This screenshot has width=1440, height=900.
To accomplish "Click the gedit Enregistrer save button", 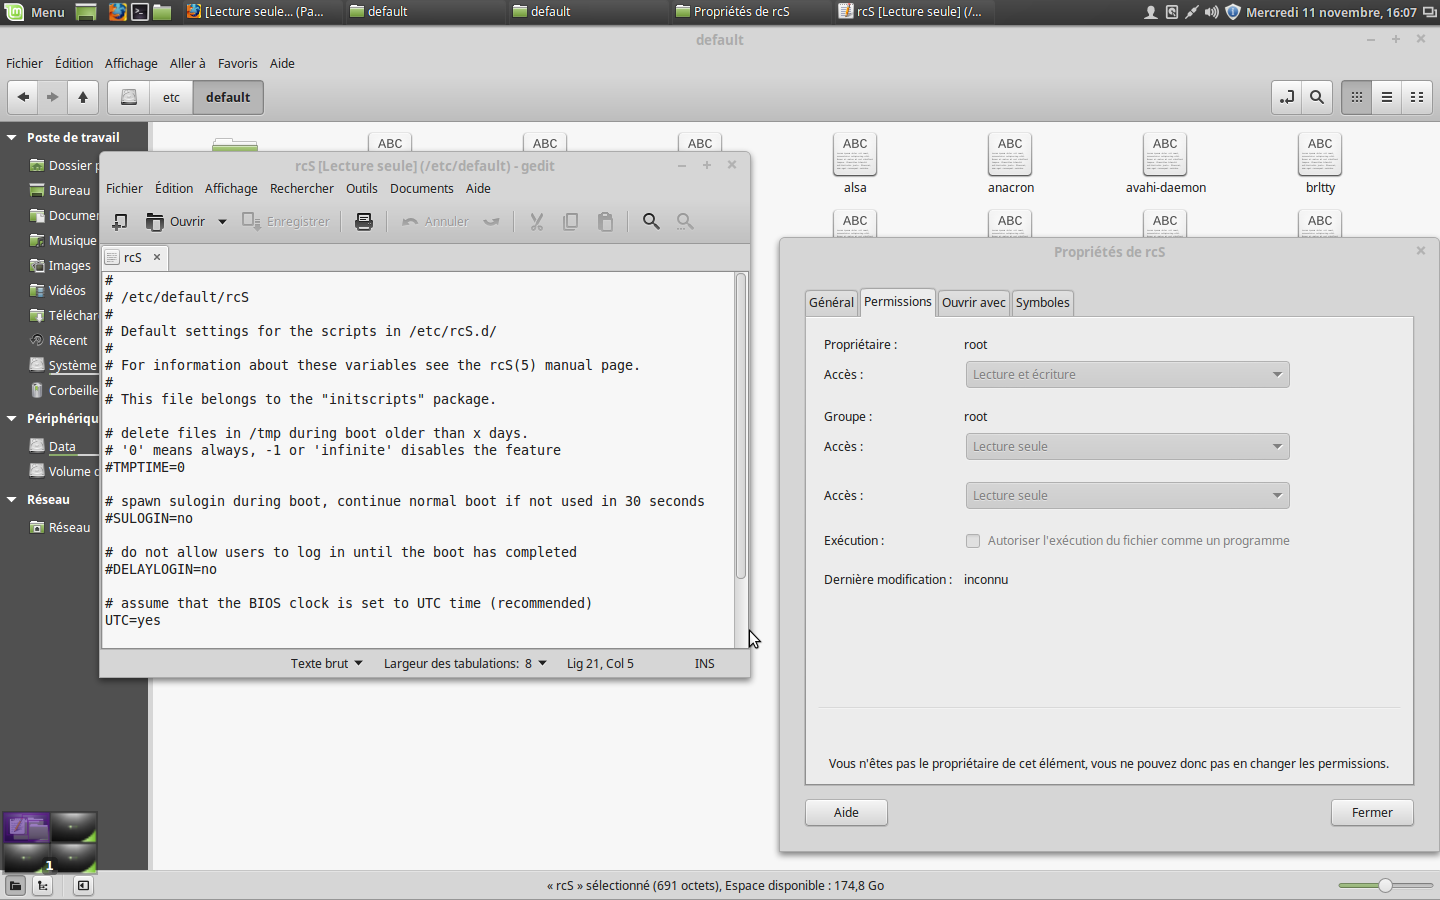I will click(286, 221).
